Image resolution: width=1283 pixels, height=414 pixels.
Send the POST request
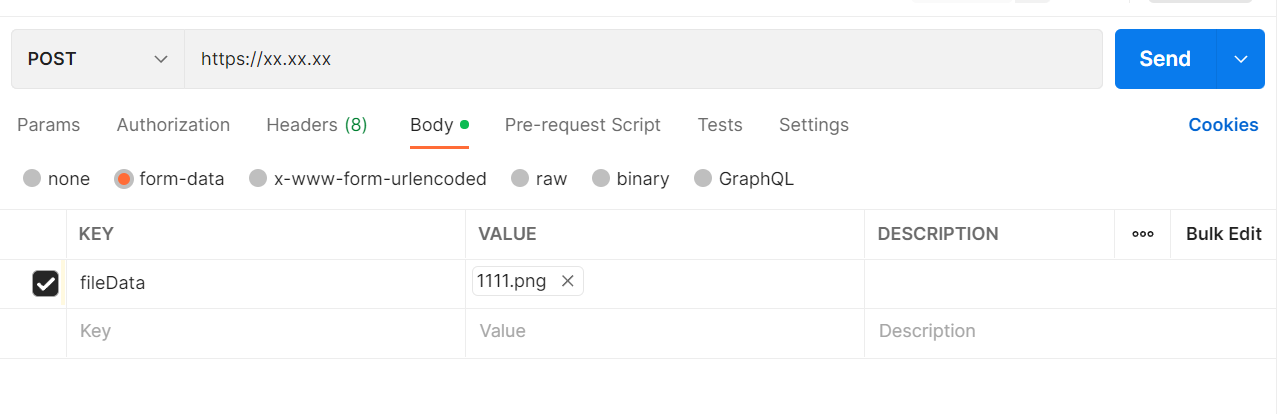tap(1165, 59)
